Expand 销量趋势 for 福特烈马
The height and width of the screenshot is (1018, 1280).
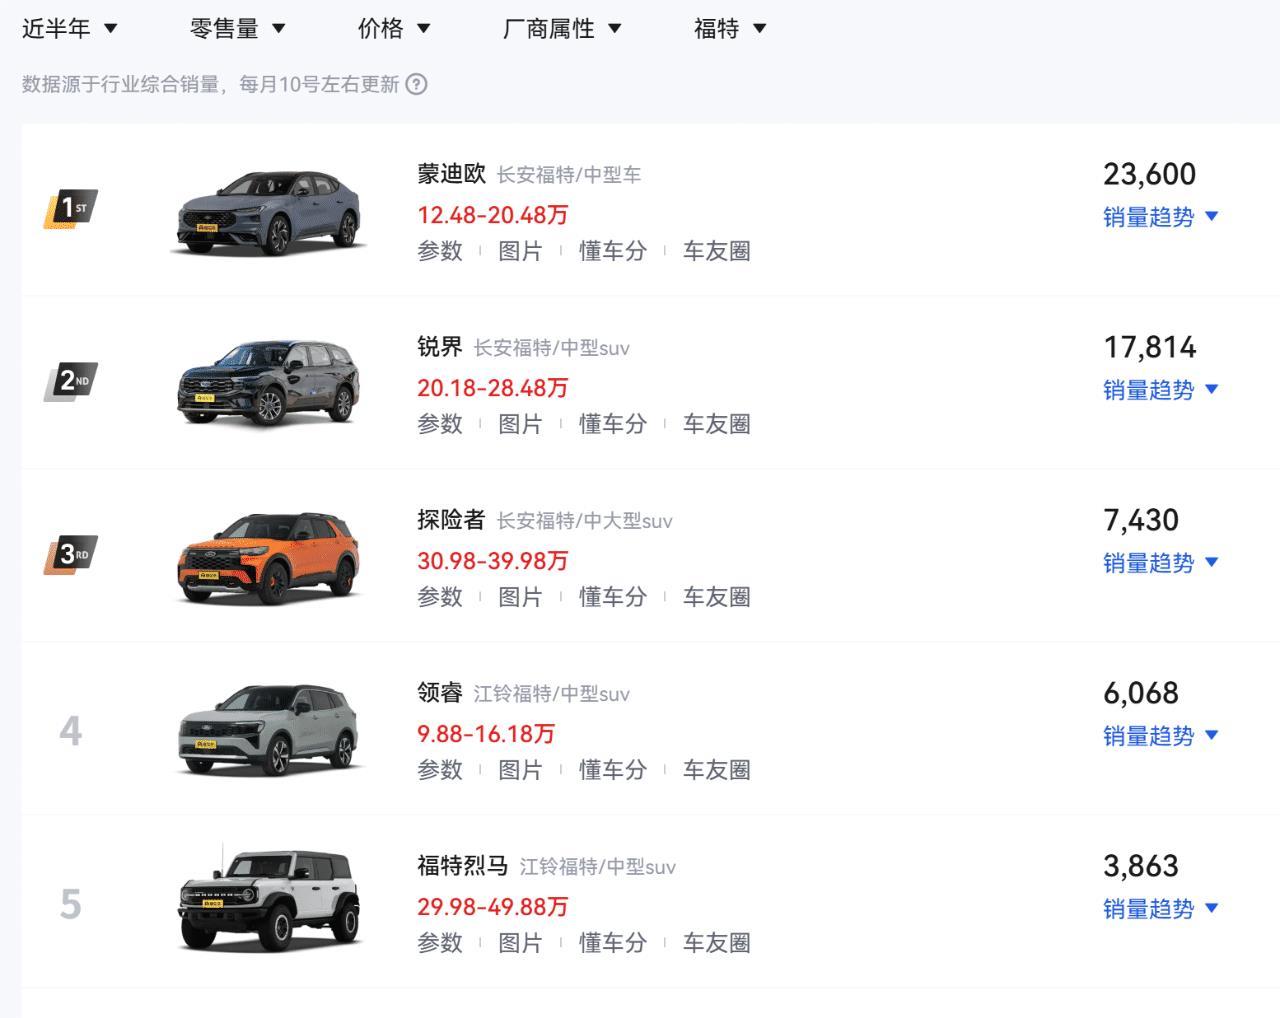coord(1160,909)
